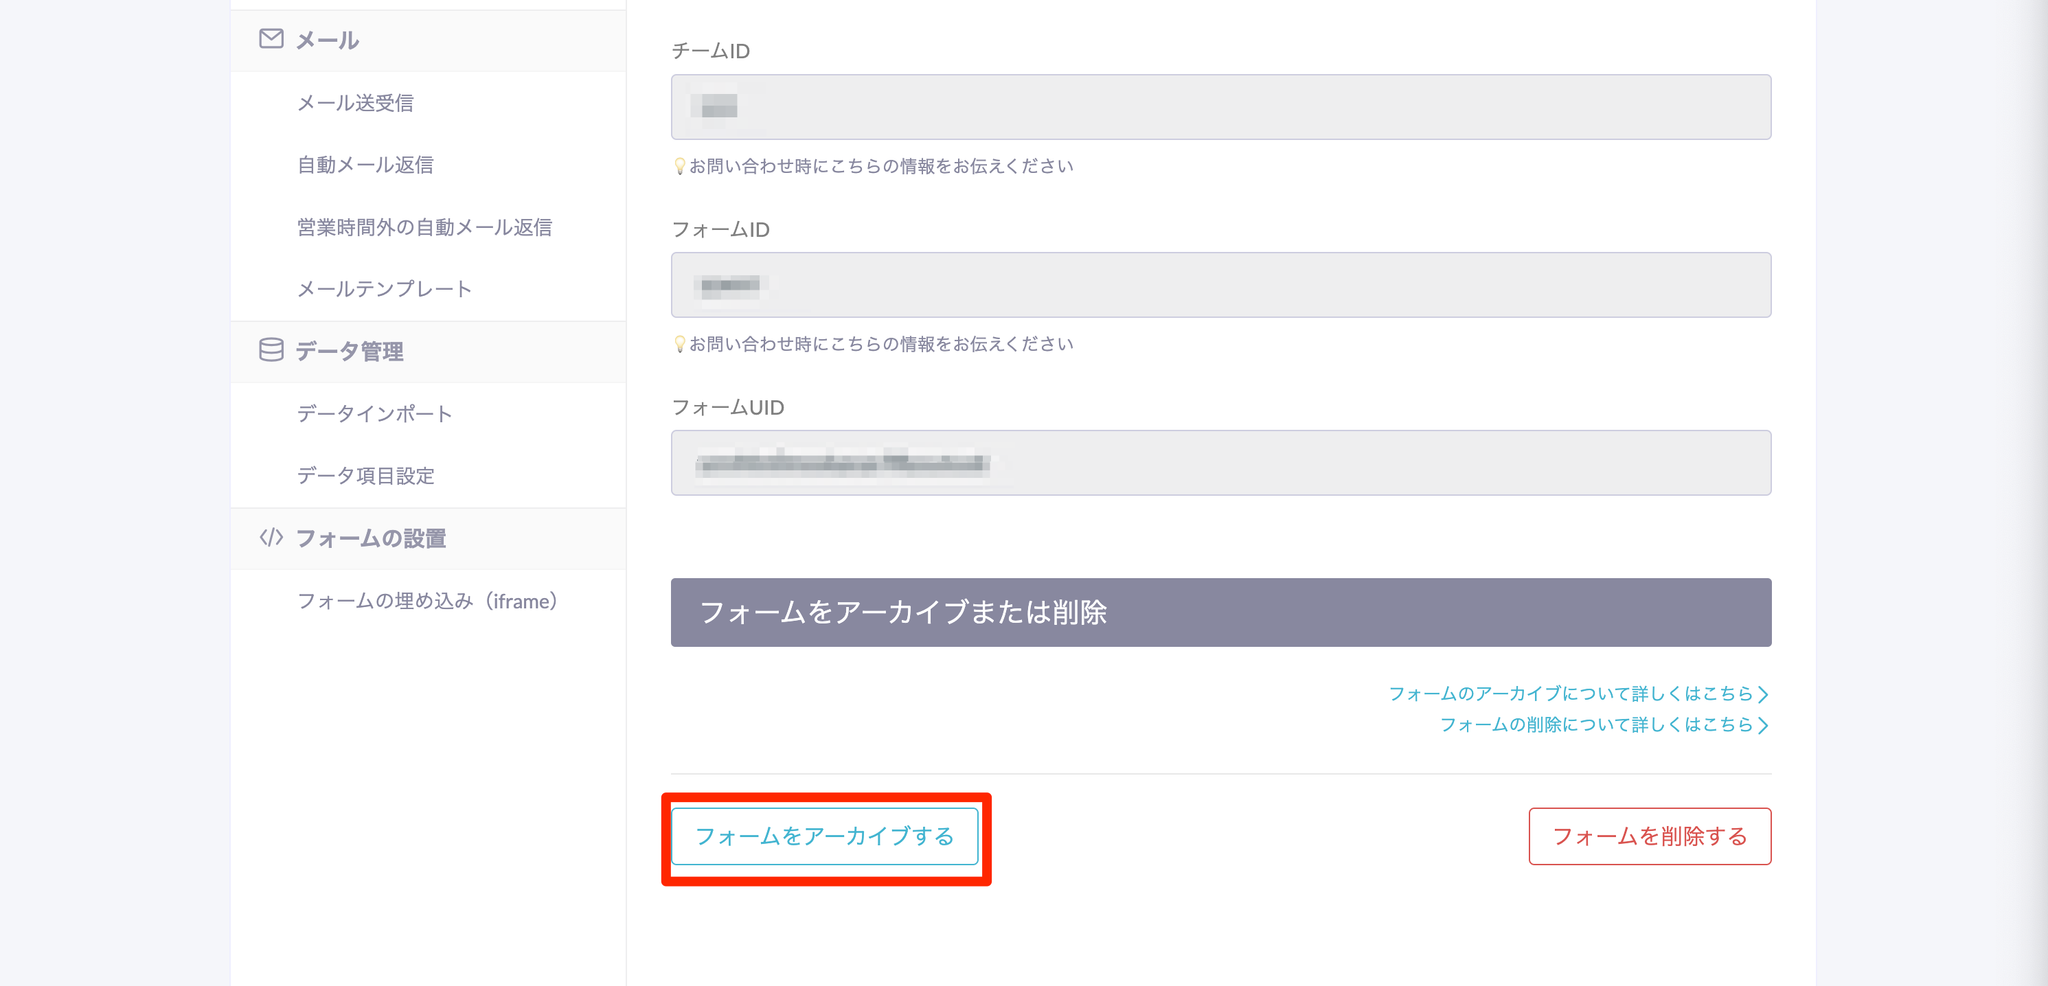The image size is (2048, 986).
Task: Click the フォームをアーカイブする button
Action: click(x=824, y=836)
